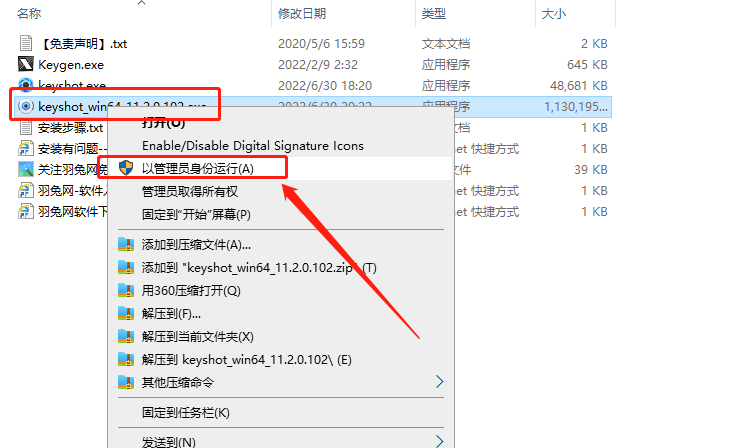This screenshot has width=738, height=448.
Task: Select the keyshot_win64 installer icon
Action: pos(26,106)
